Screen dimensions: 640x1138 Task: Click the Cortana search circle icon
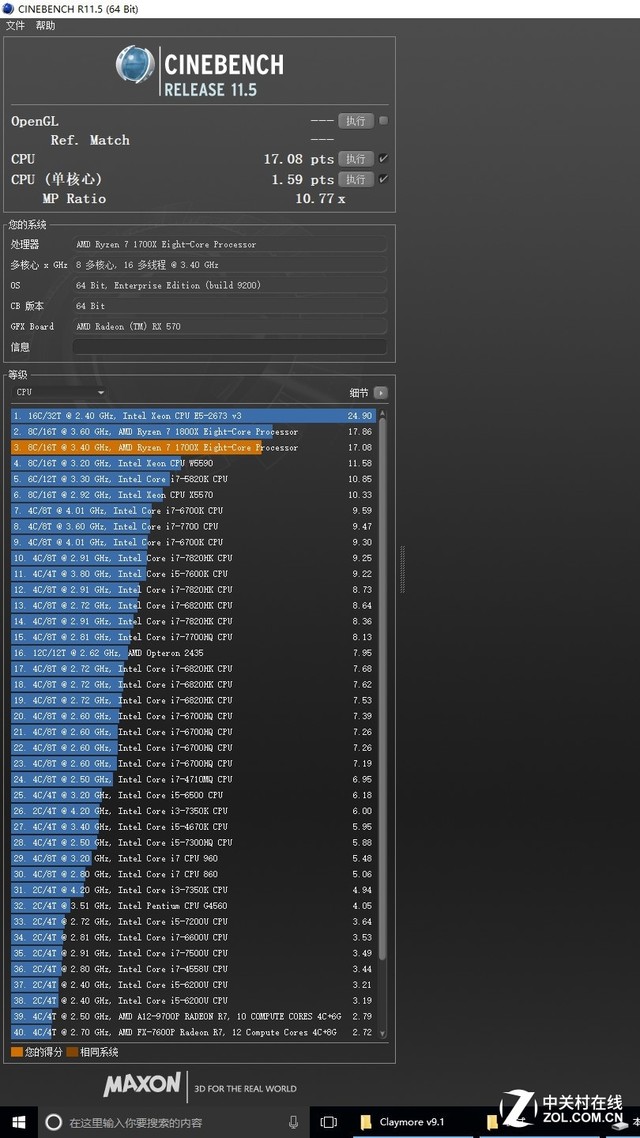54,1122
